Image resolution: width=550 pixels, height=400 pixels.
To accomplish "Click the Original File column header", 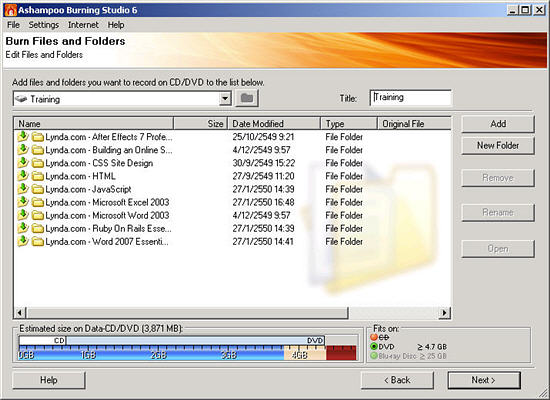I will click(x=414, y=124).
